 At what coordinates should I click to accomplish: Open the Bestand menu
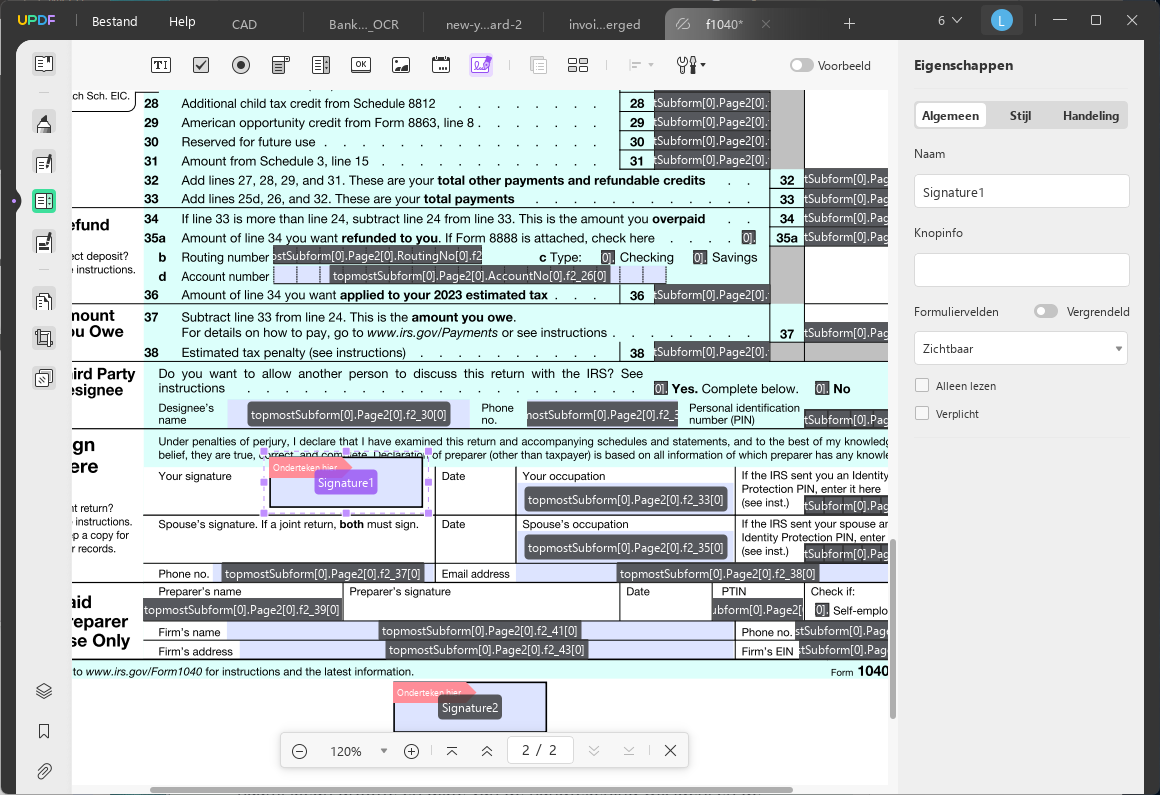point(115,21)
